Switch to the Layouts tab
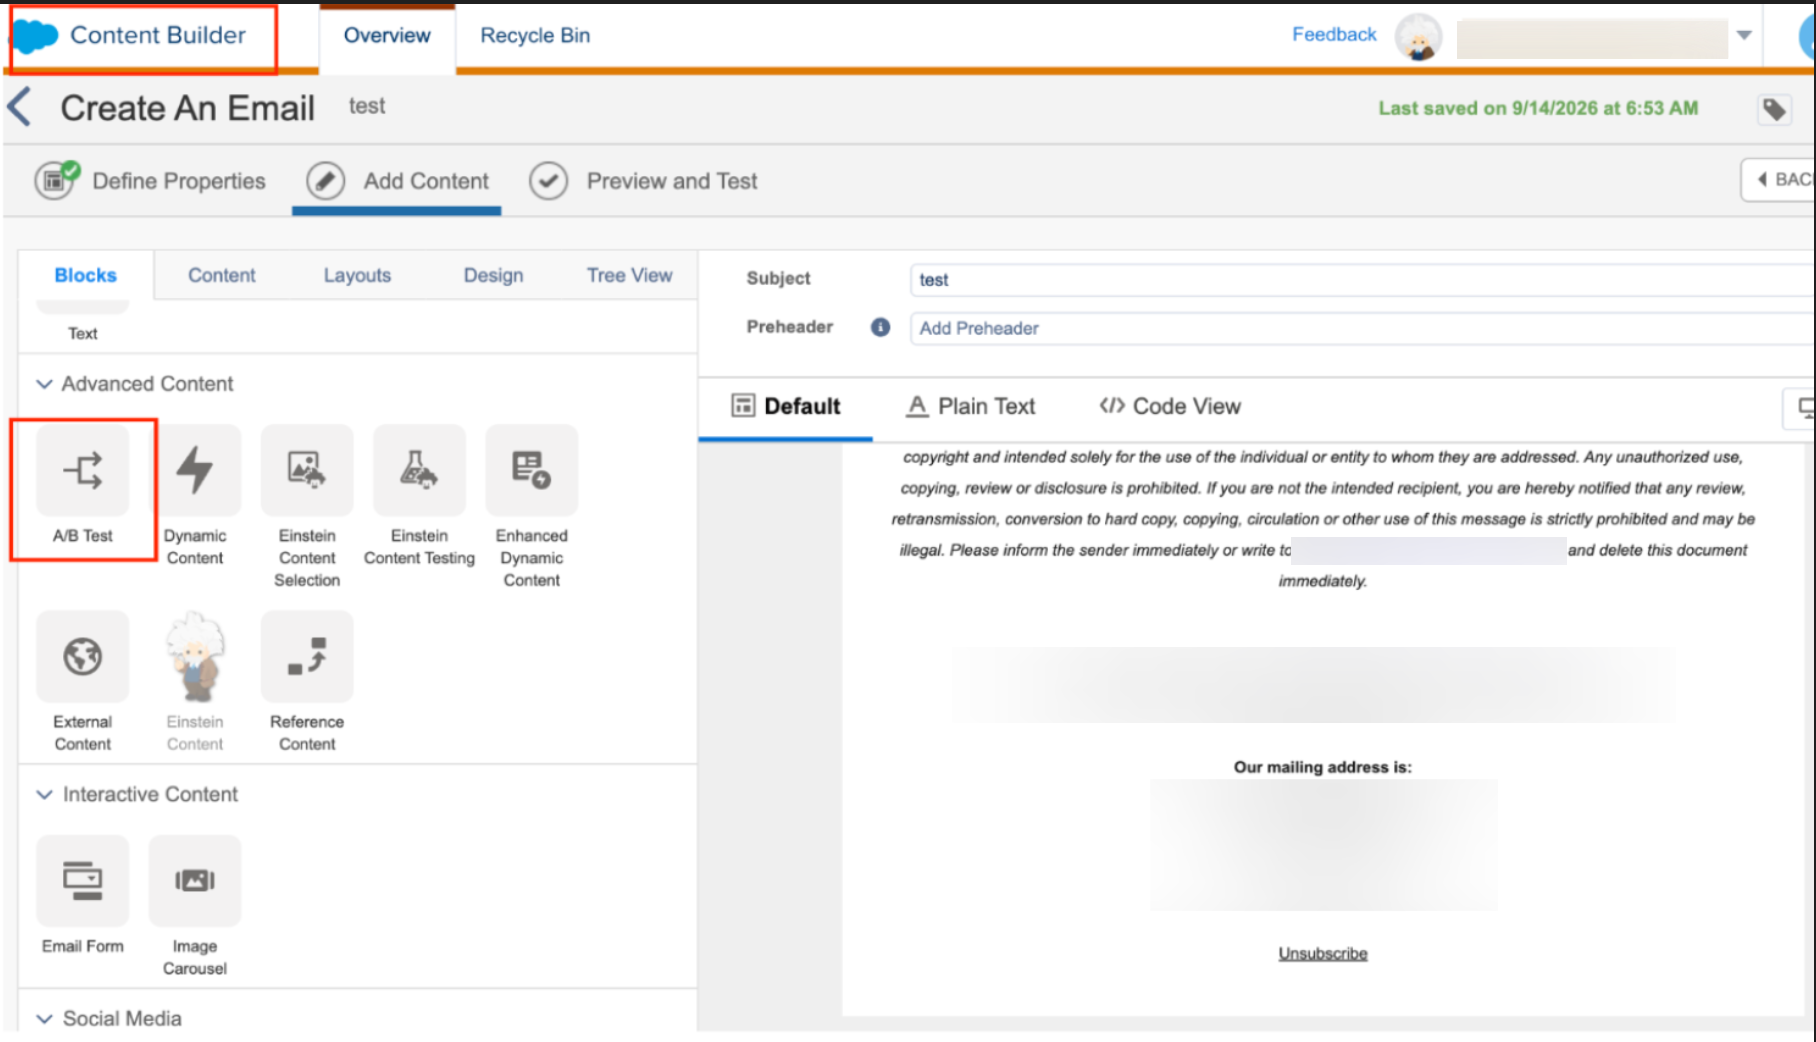The height and width of the screenshot is (1042, 1816). pyautogui.click(x=357, y=275)
